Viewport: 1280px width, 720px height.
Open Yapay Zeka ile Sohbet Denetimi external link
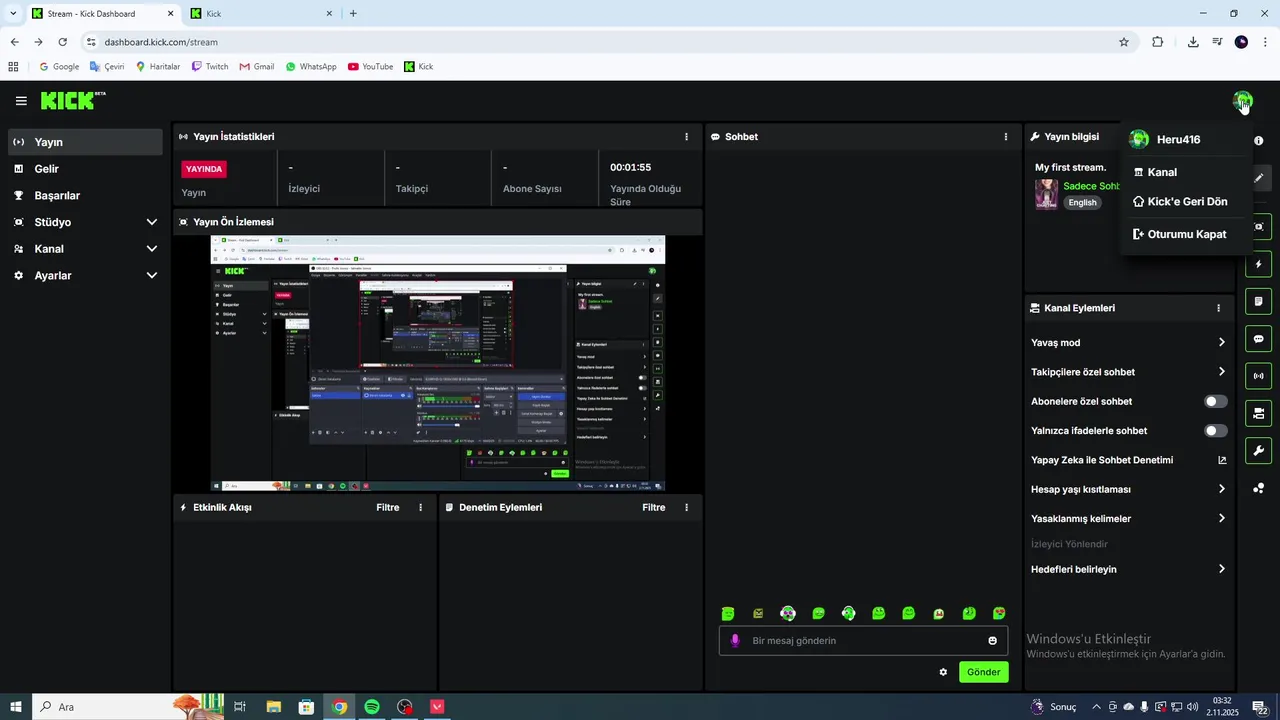[x=1222, y=460]
